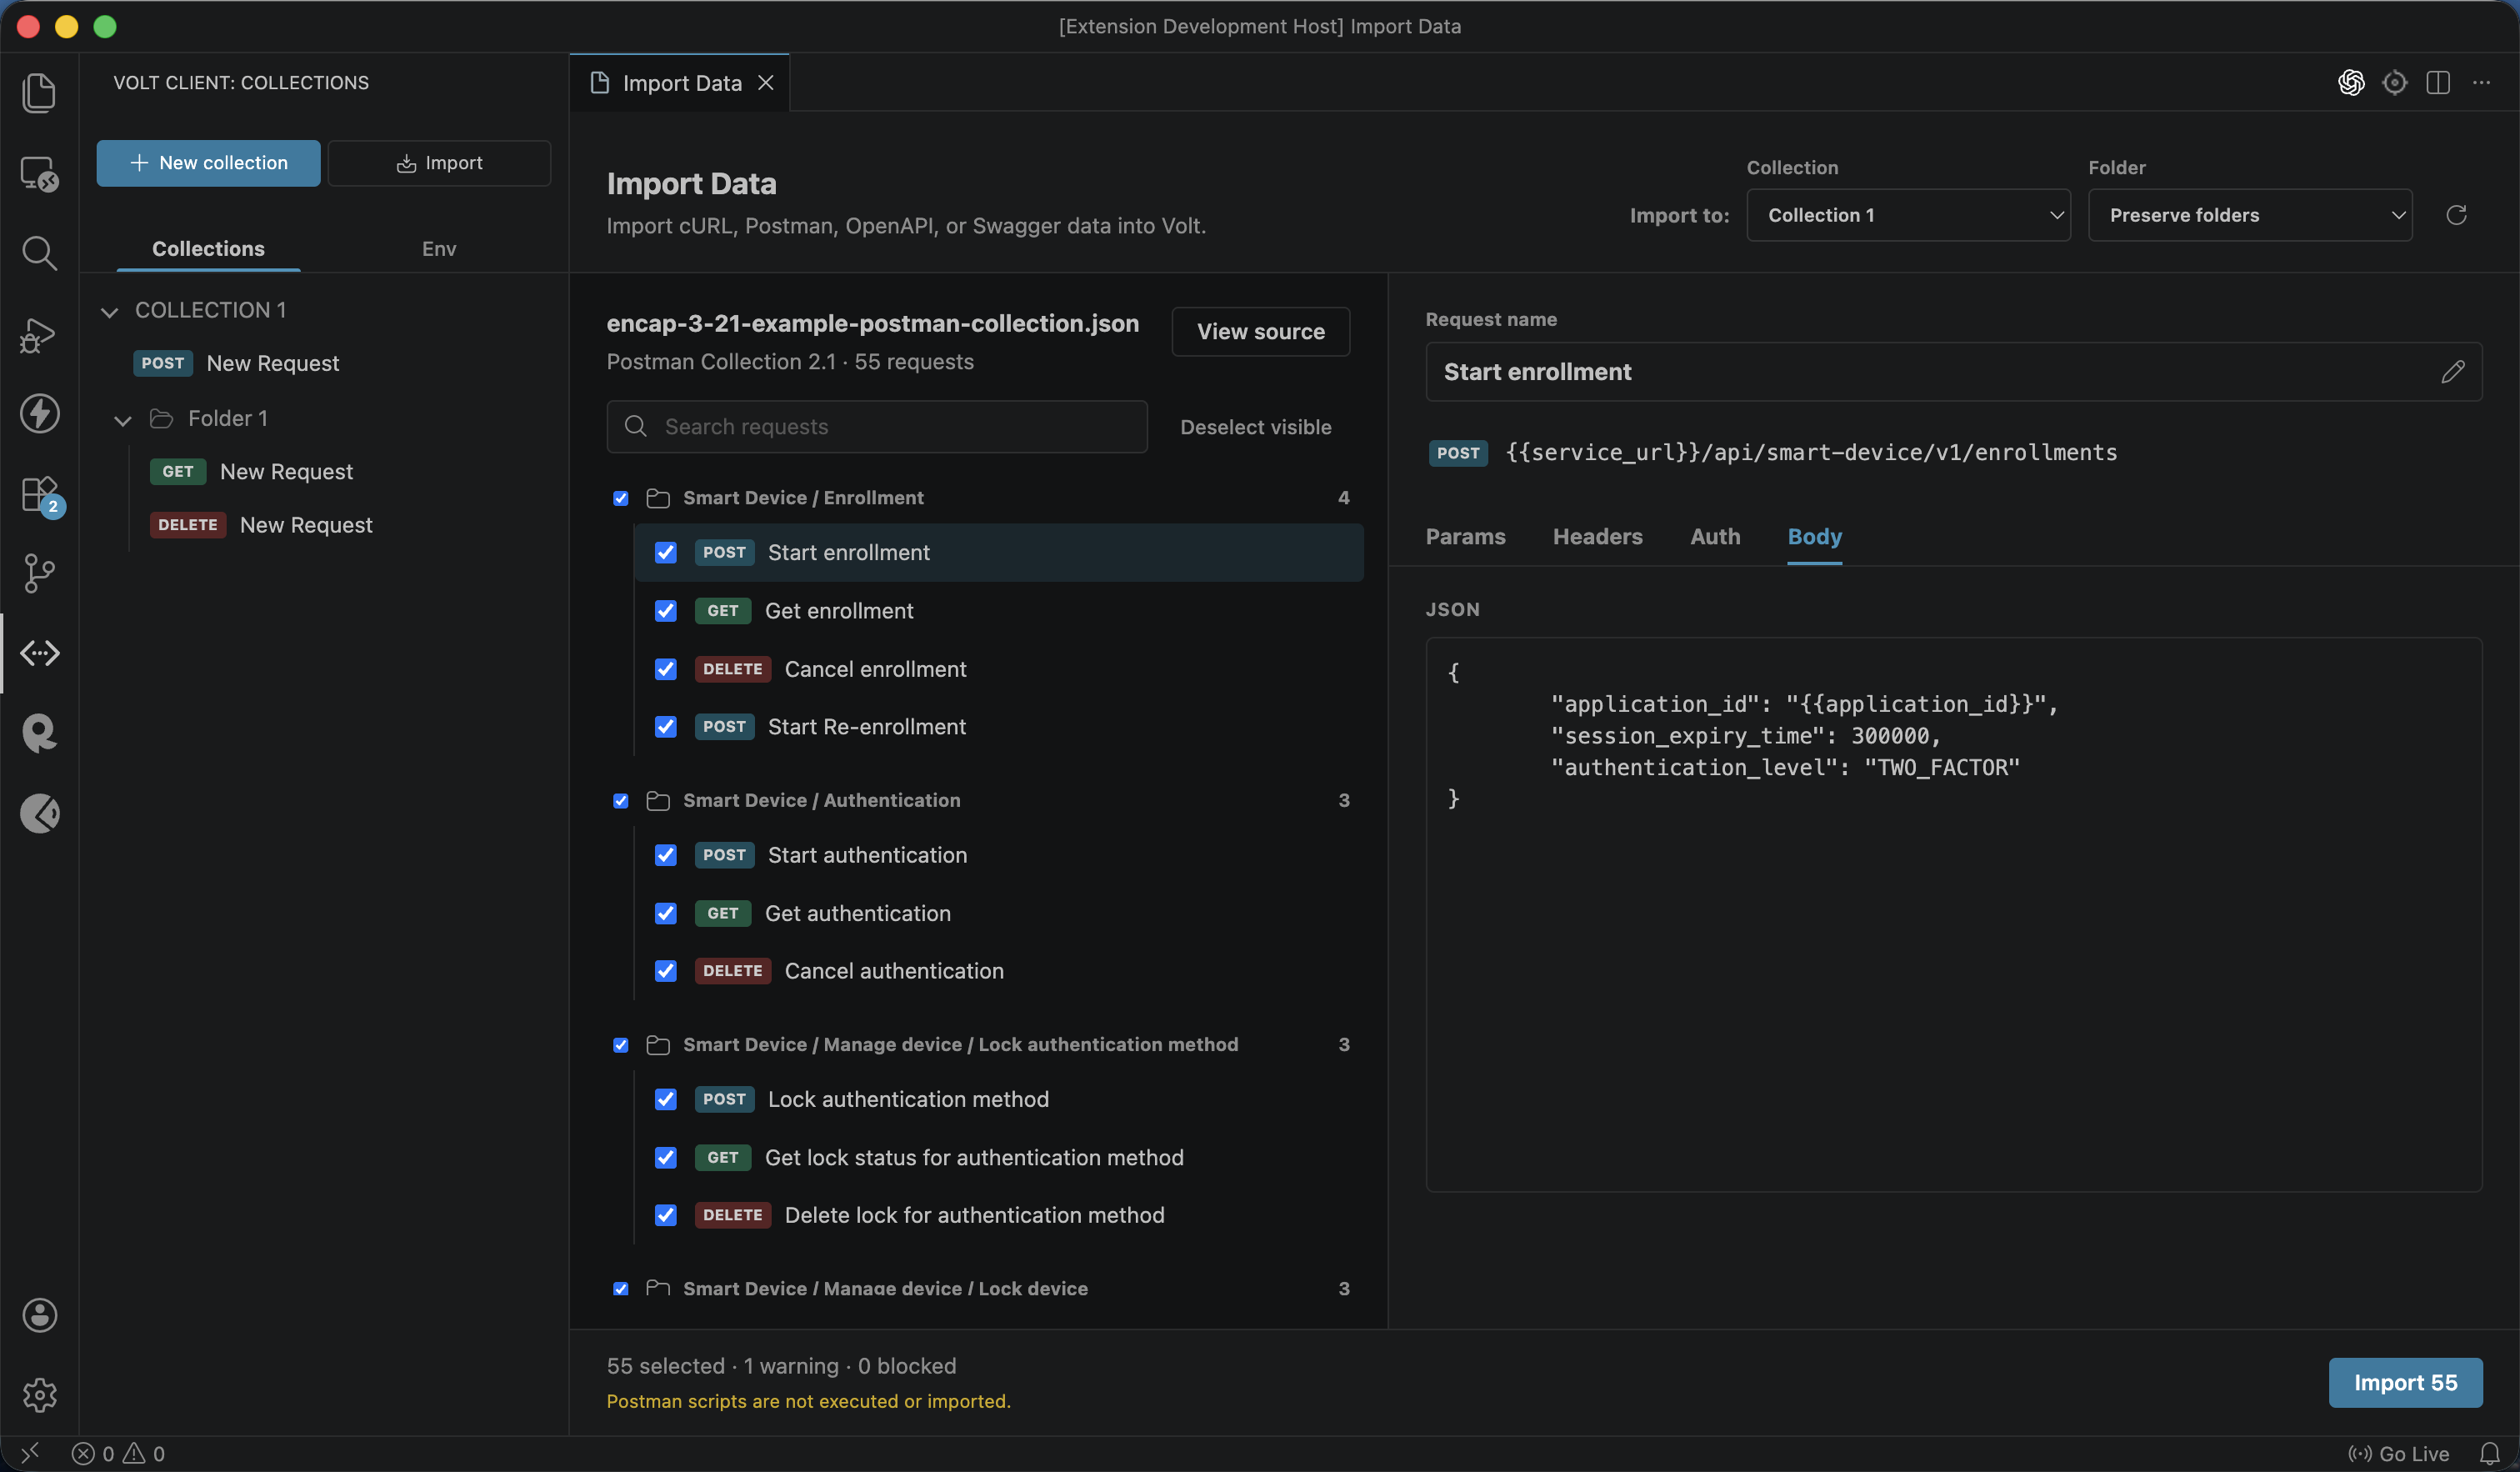Image resolution: width=2520 pixels, height=1472 pixels.
Task: Select Get lock status for authentication method
Action: (x=998, y=1157)
